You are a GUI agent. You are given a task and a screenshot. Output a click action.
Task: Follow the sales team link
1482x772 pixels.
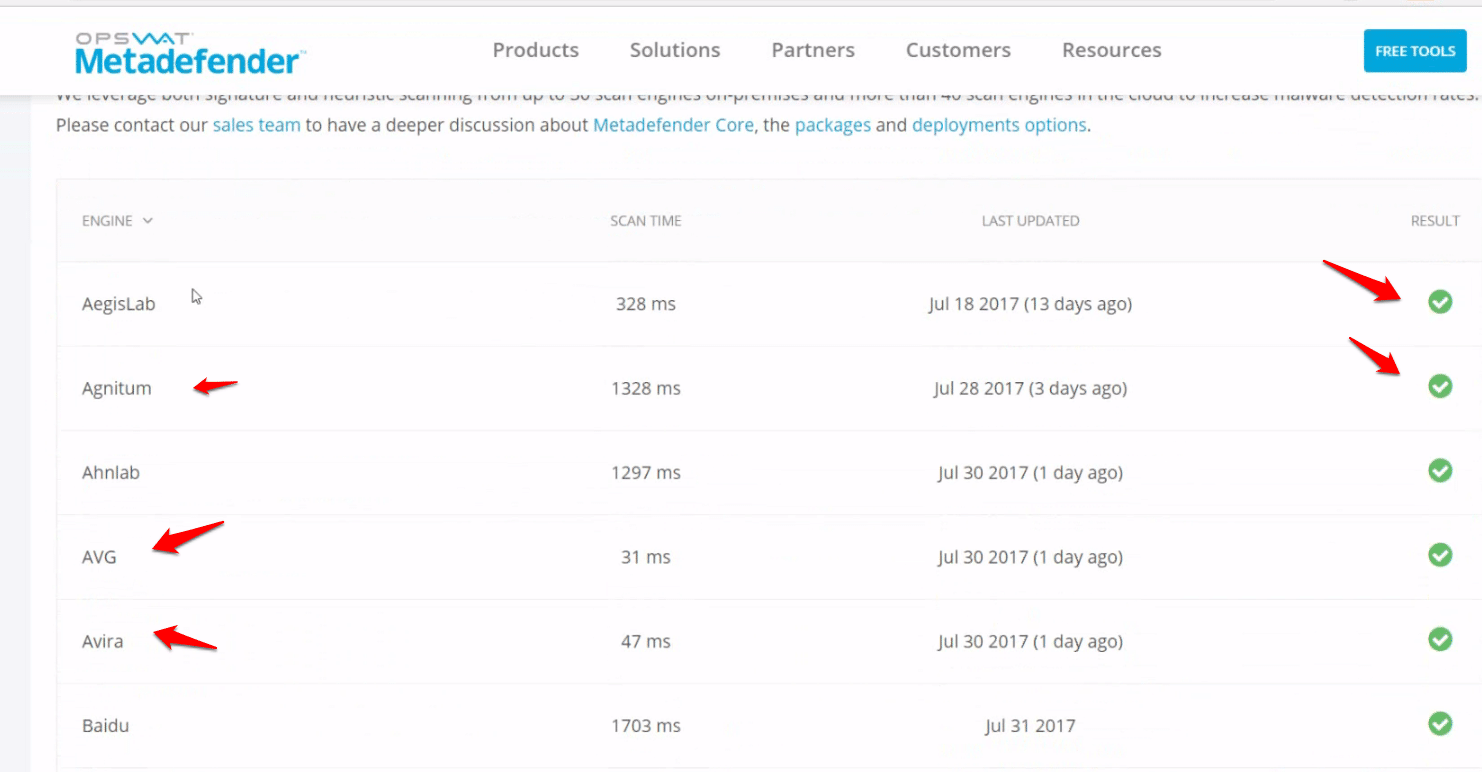(x=257, y=126)
